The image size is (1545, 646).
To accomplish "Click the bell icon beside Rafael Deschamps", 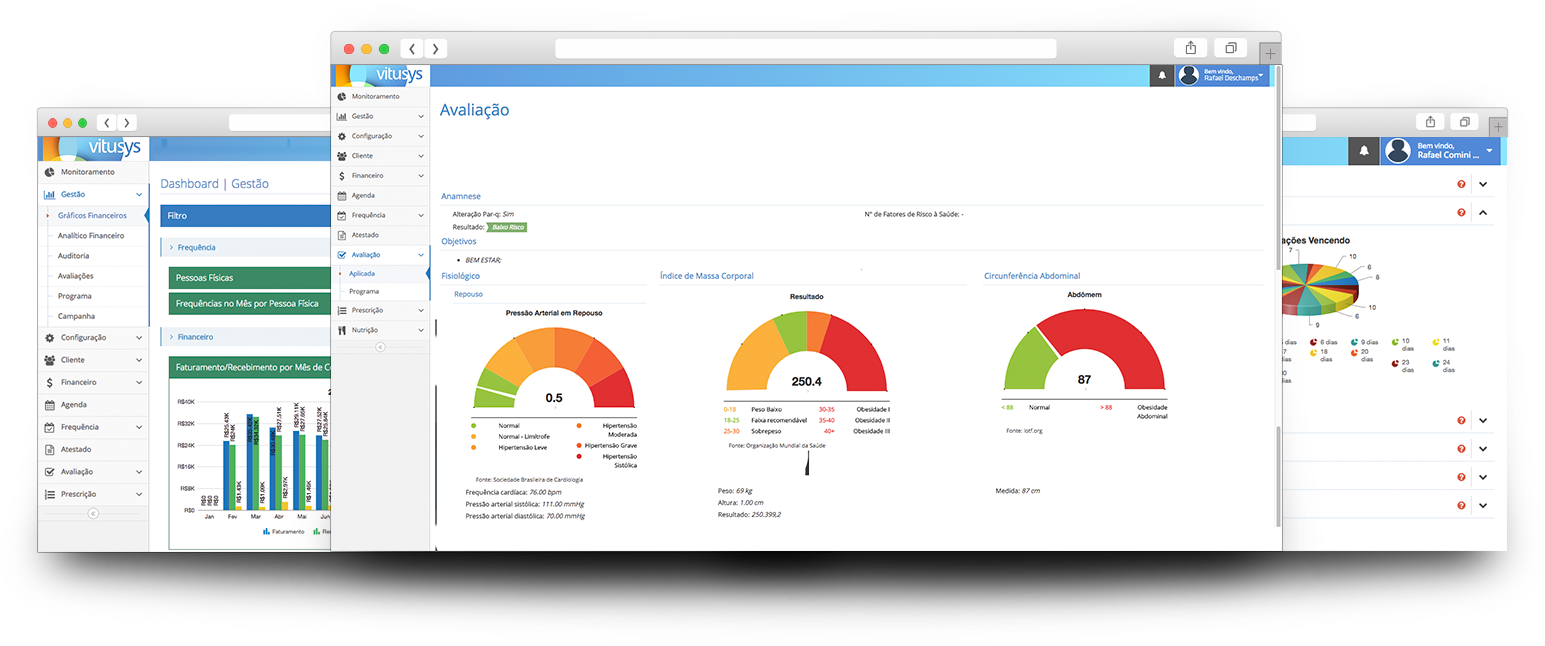I will 1161,75.
